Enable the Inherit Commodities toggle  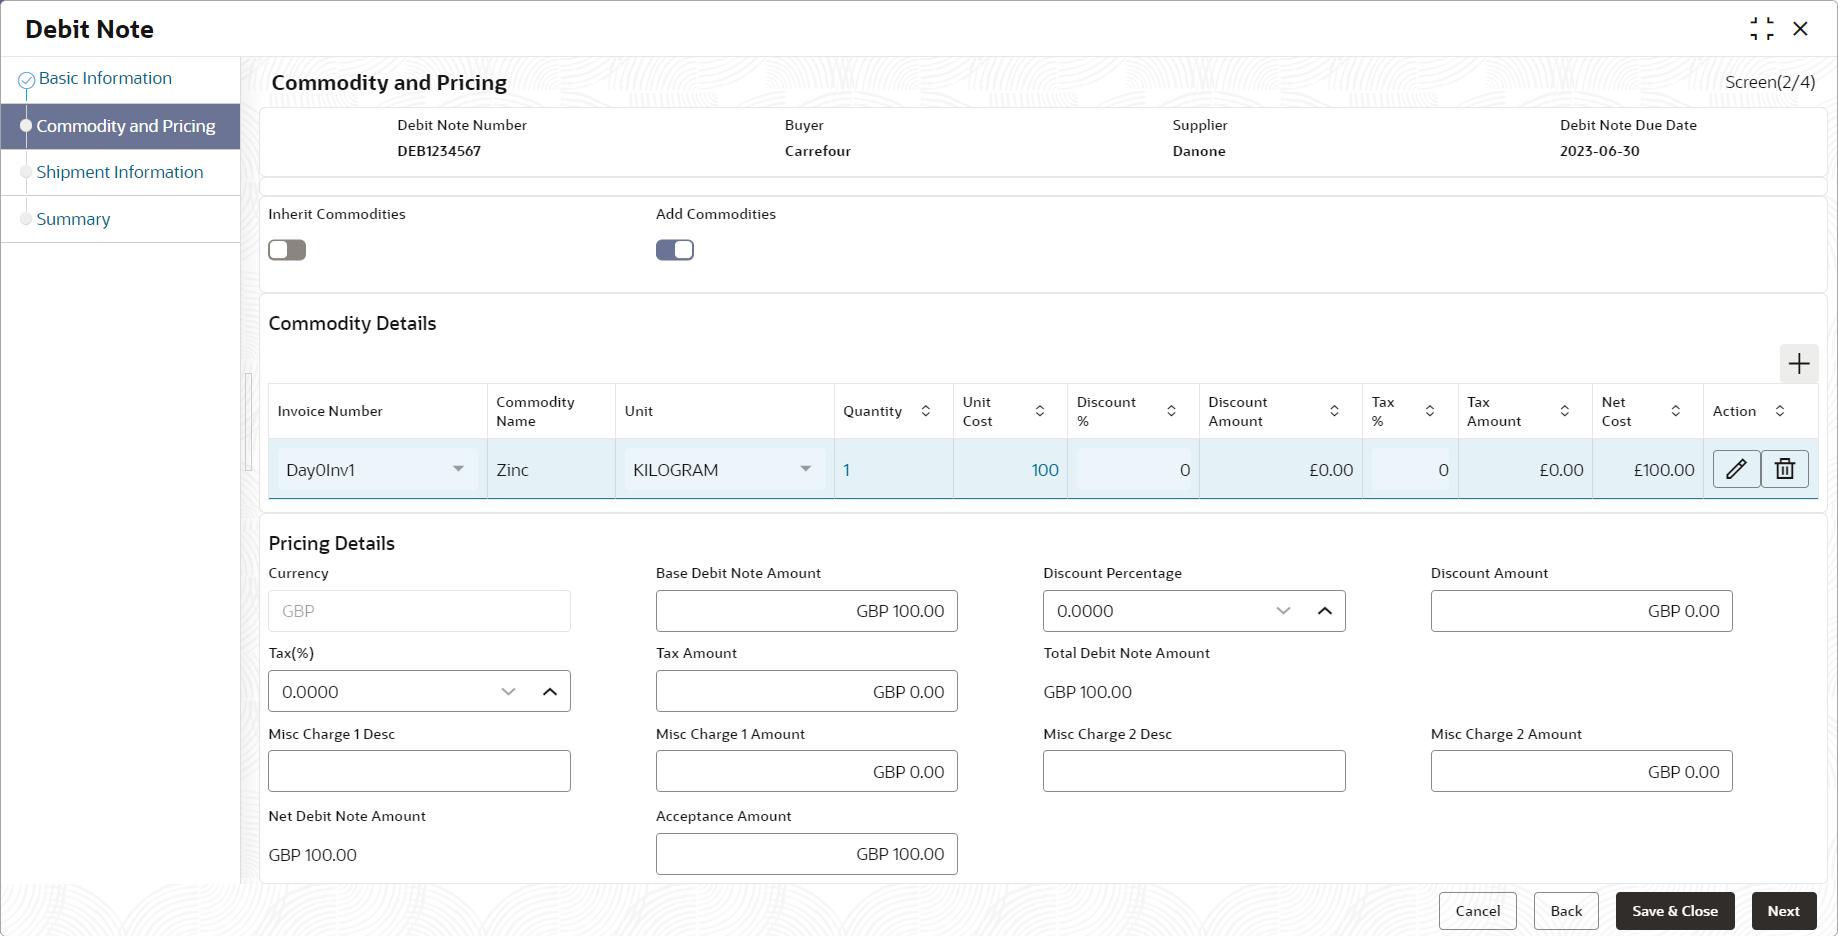click(x=287, y=250)
